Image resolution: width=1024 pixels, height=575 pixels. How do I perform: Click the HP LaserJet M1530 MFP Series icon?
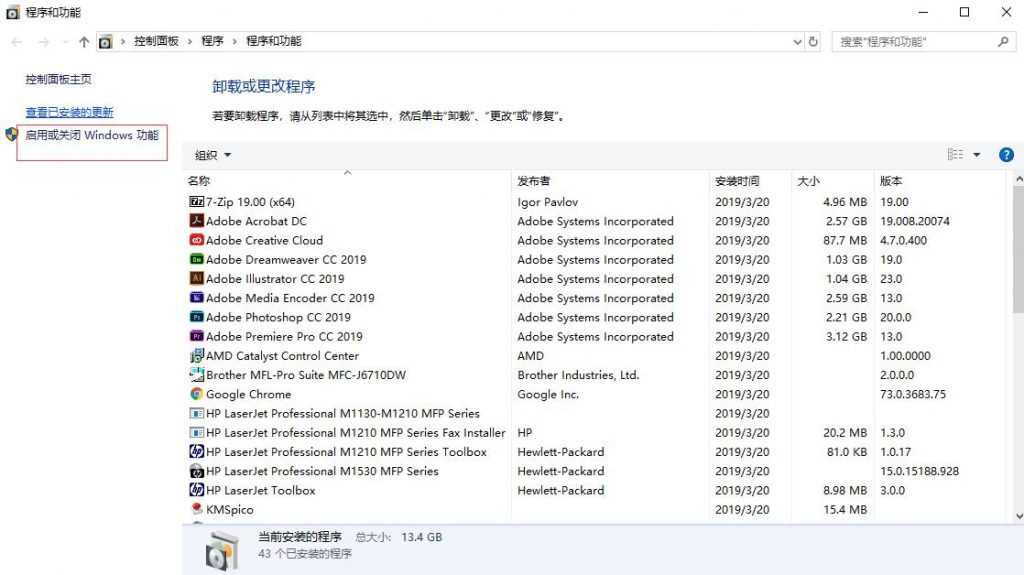pos(197,471)
